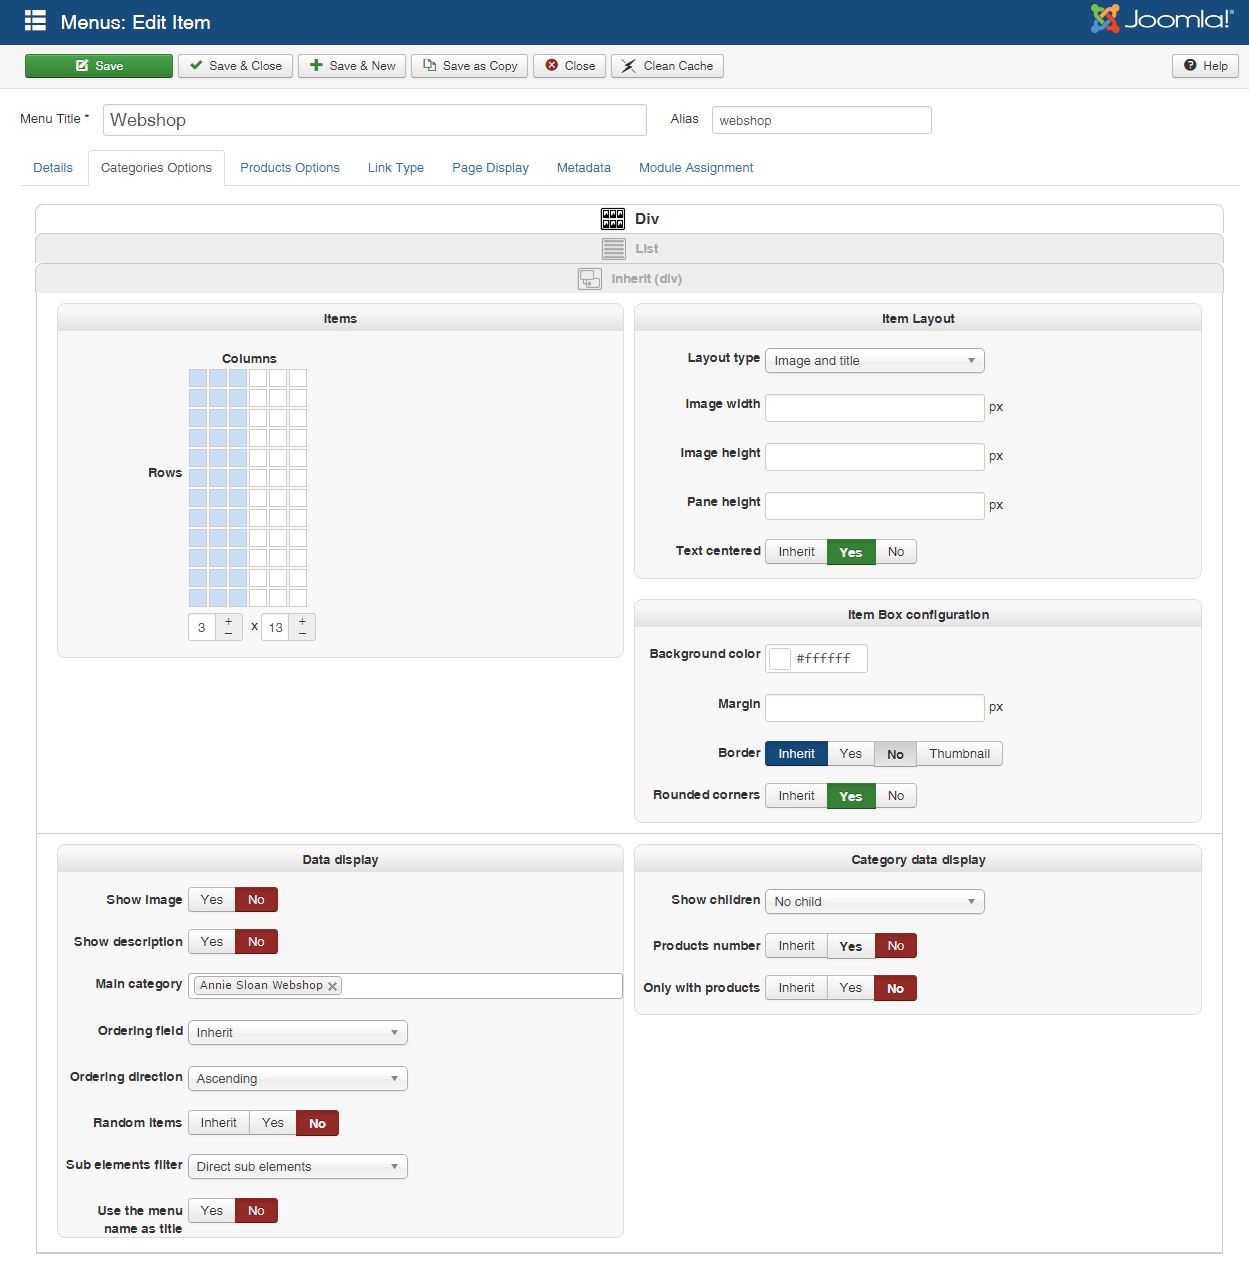
Task: Increase the rows count with plus
Action: point(302,621)
